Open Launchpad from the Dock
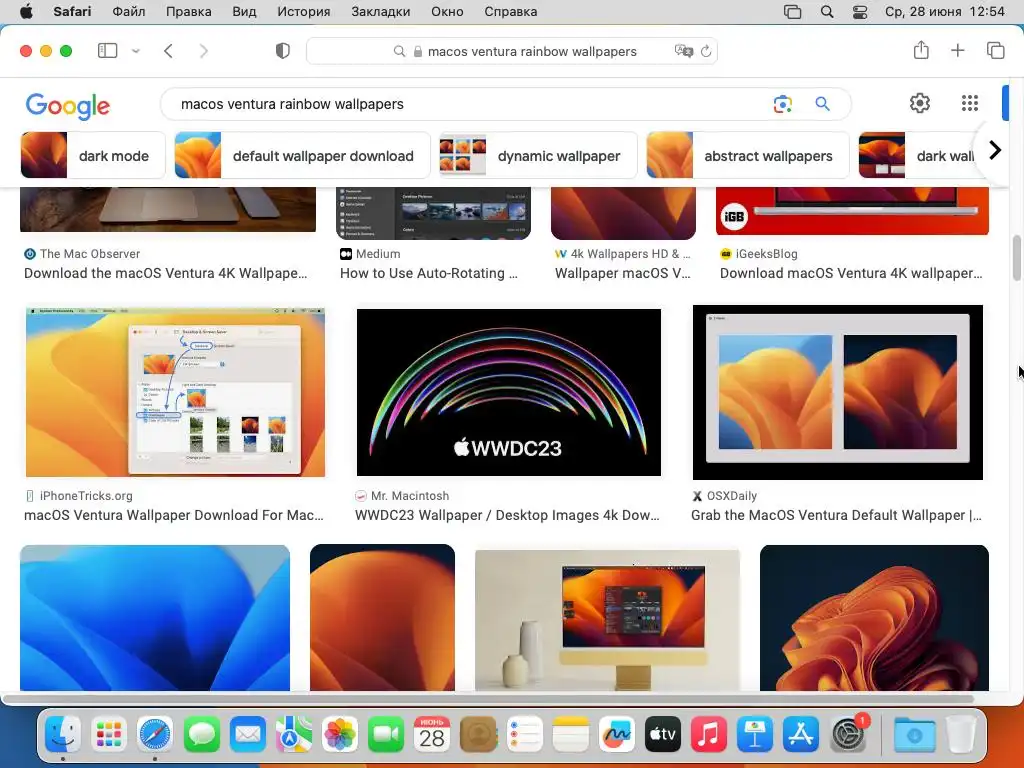This screenshot has height=768, width=1024. tap(108, 735)
